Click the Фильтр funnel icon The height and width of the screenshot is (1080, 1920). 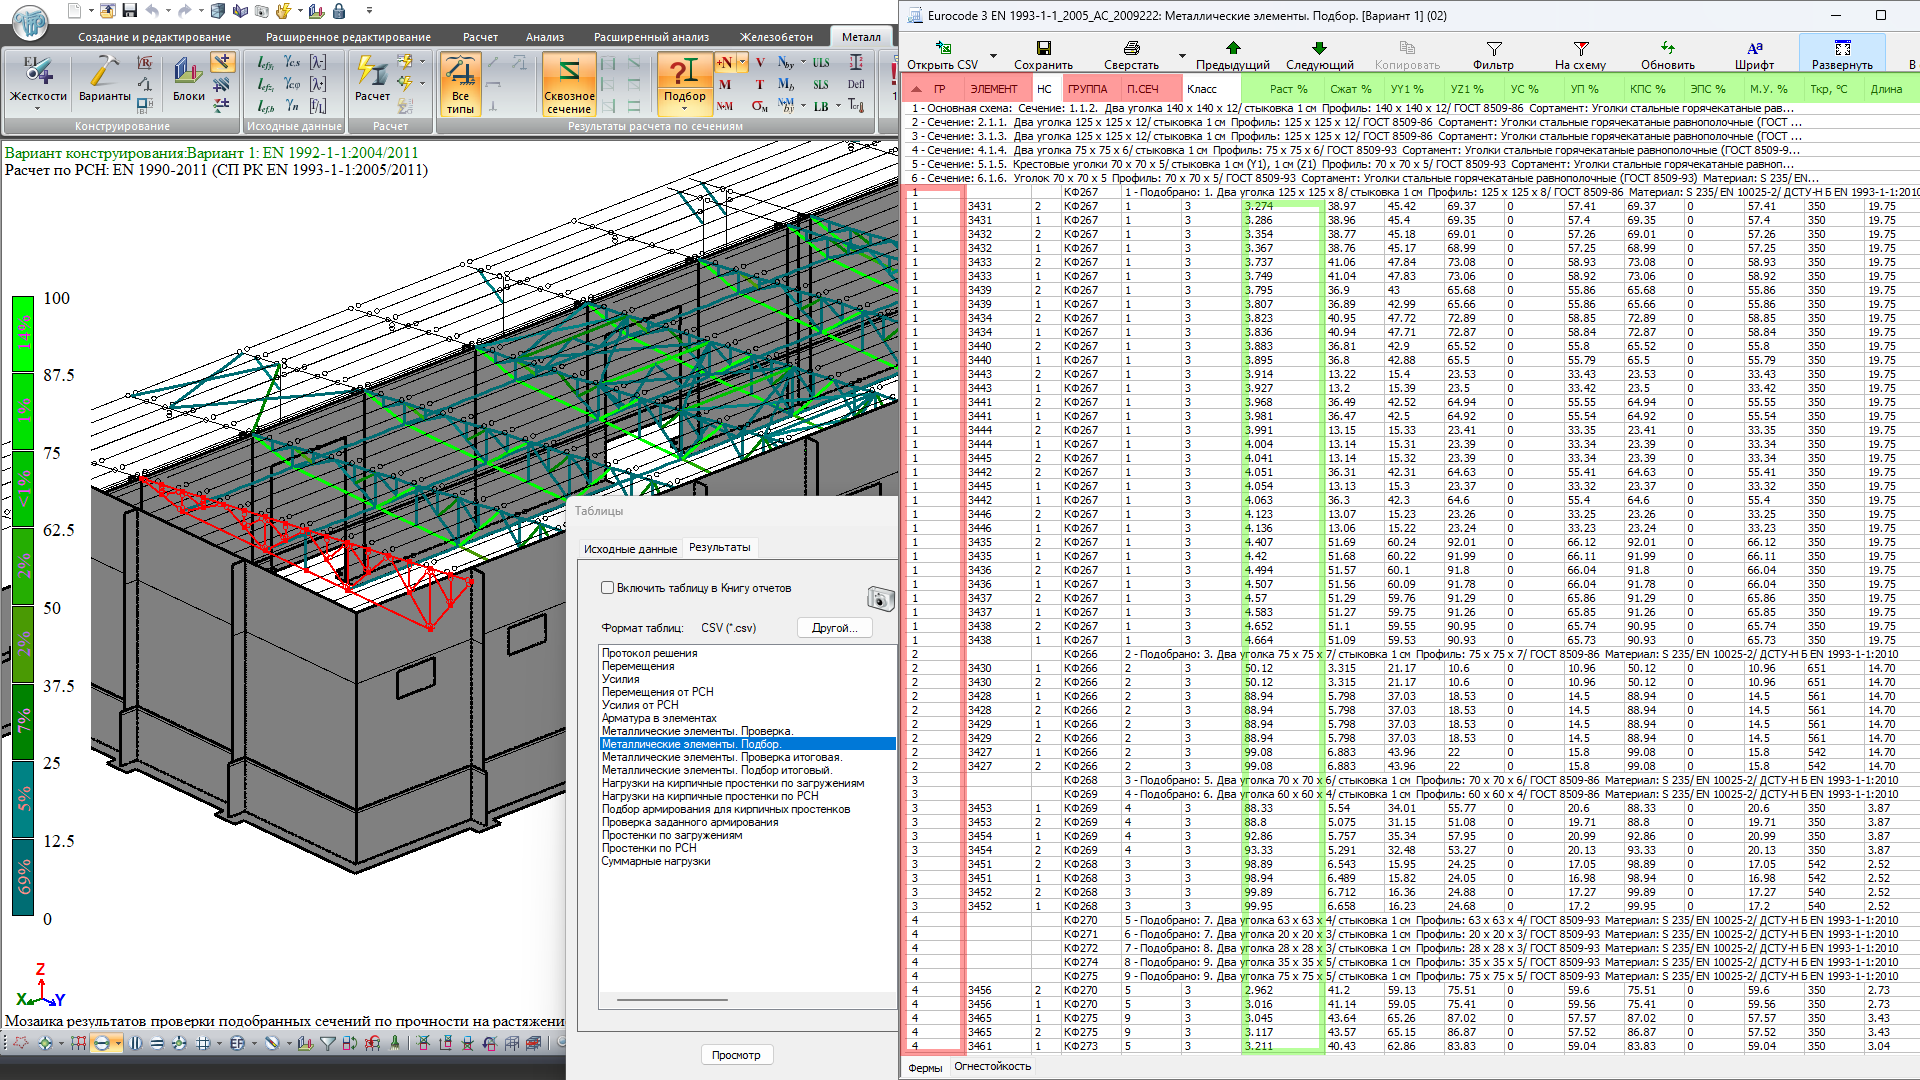(x=1493, y=48)
